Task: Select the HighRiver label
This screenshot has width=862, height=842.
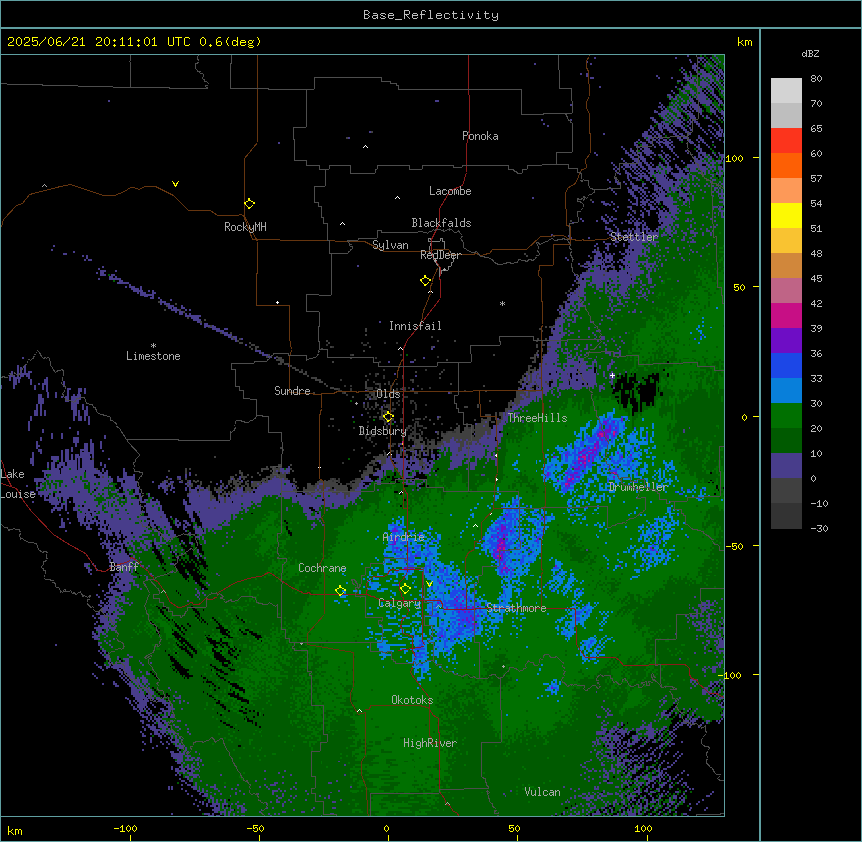Action: tap(430, 743)
